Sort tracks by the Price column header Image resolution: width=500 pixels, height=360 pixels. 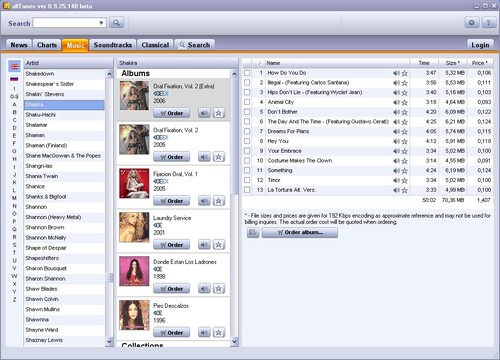click(x=480, y=63)
